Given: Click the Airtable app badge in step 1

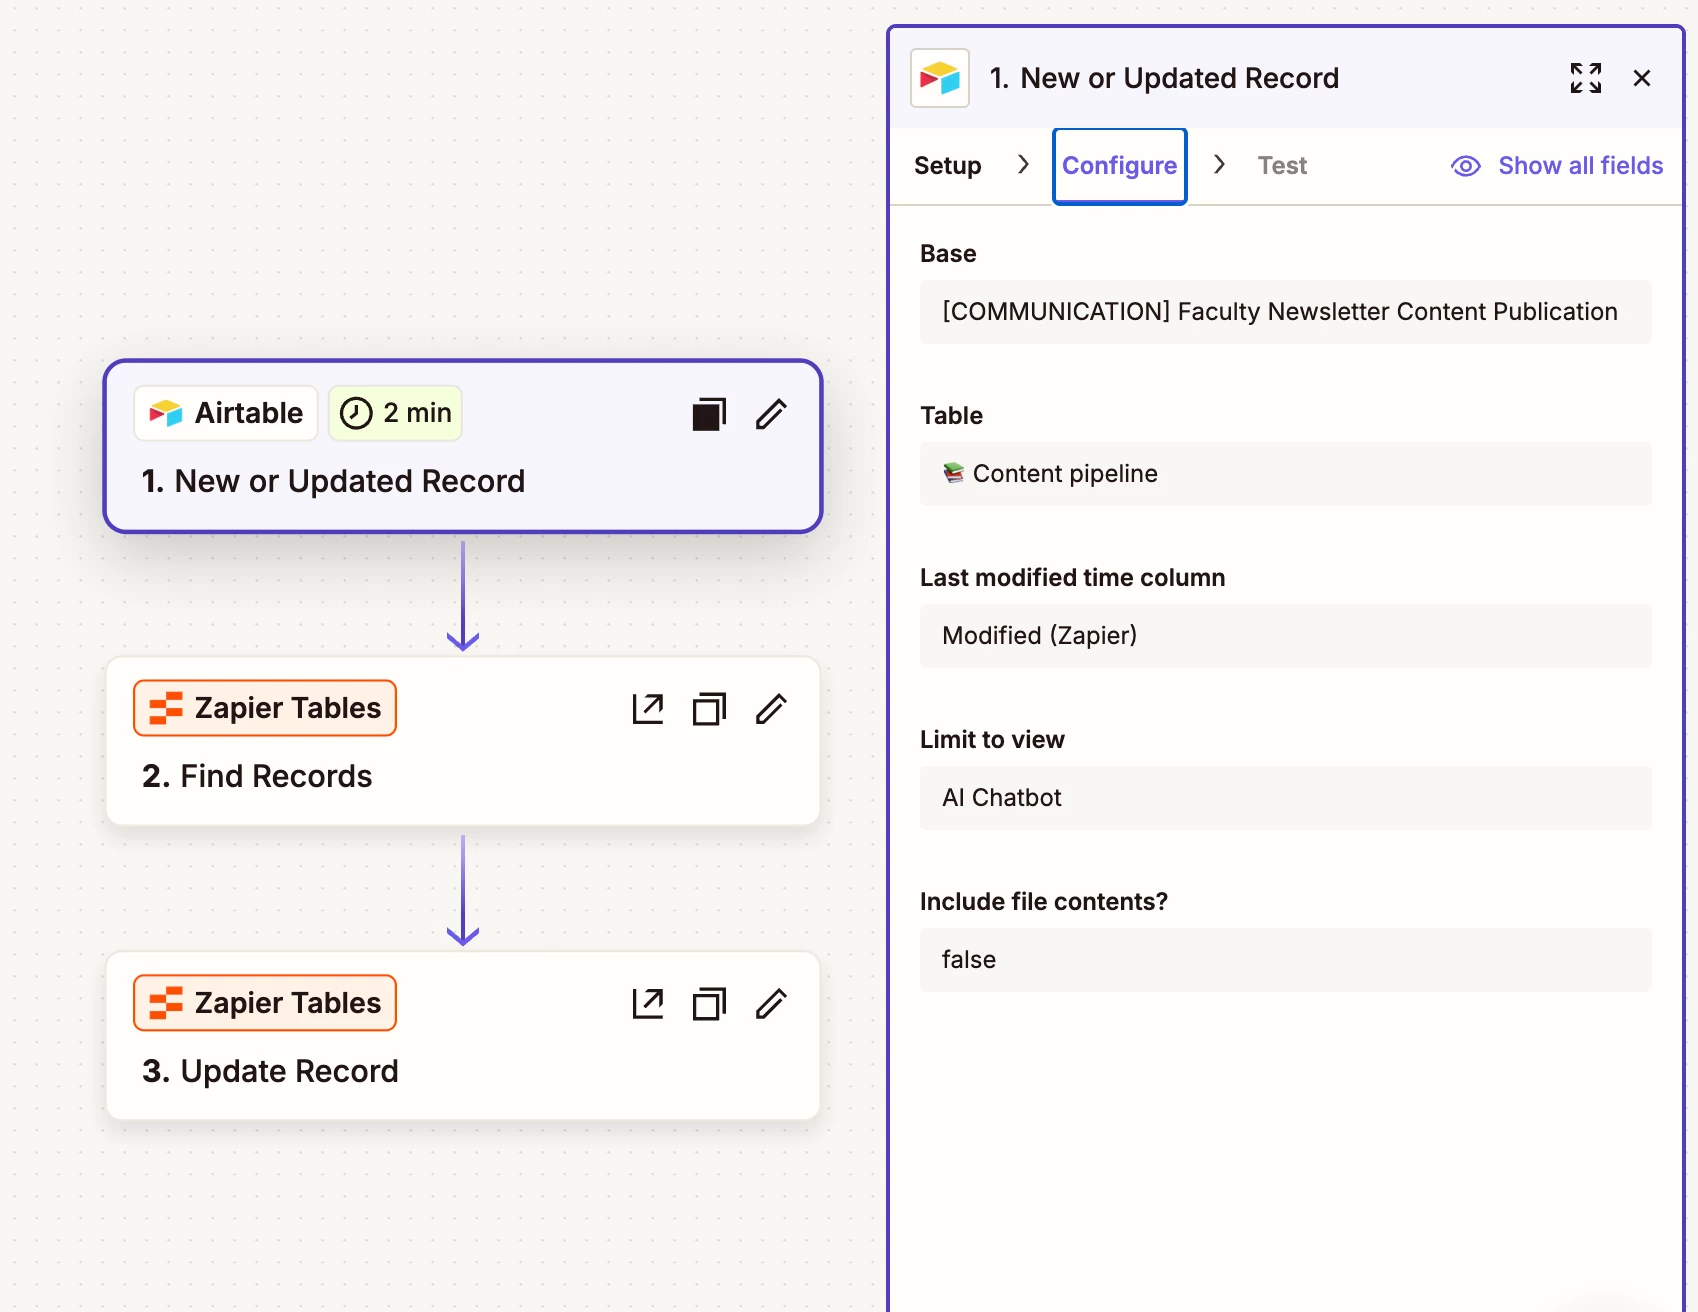Looking at the screenshot, I should coord(226,413).
